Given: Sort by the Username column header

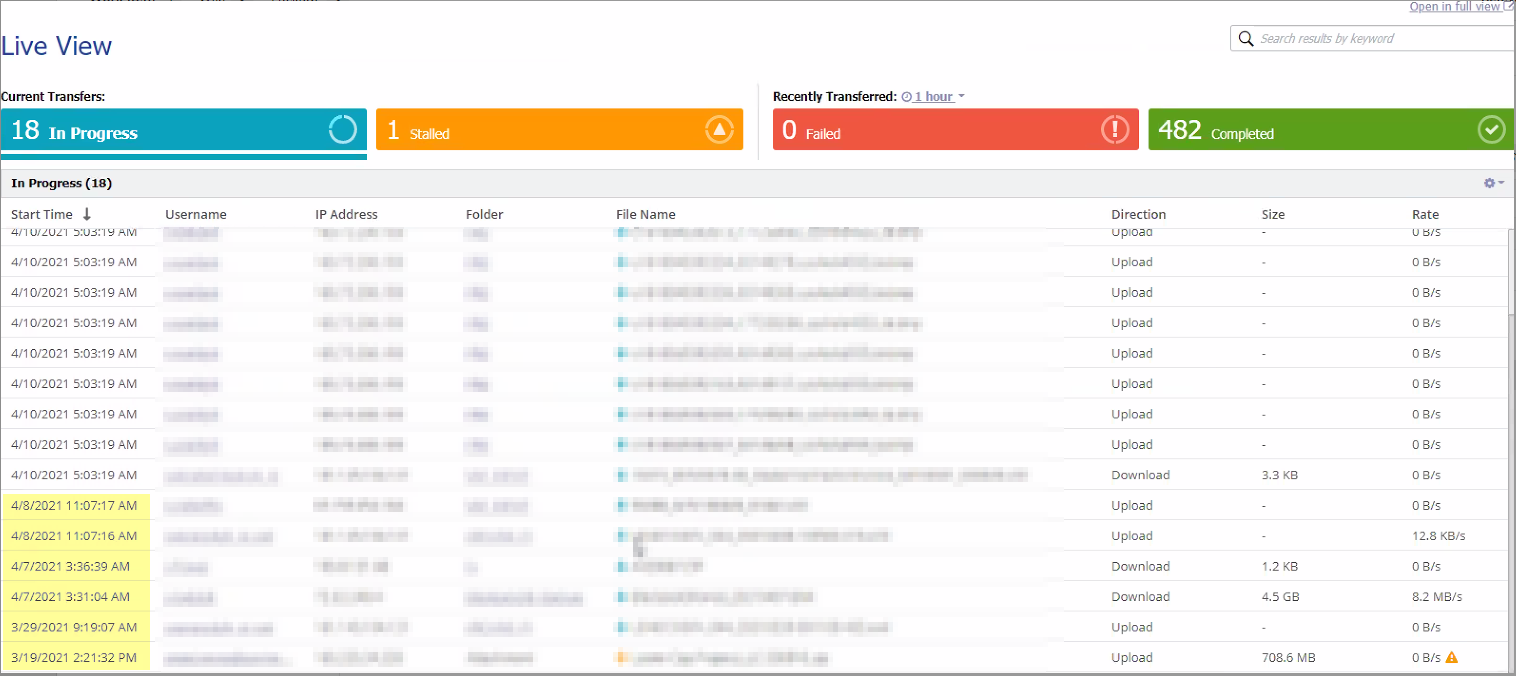Looking at the screenshot, I should [x=196, y=214].
